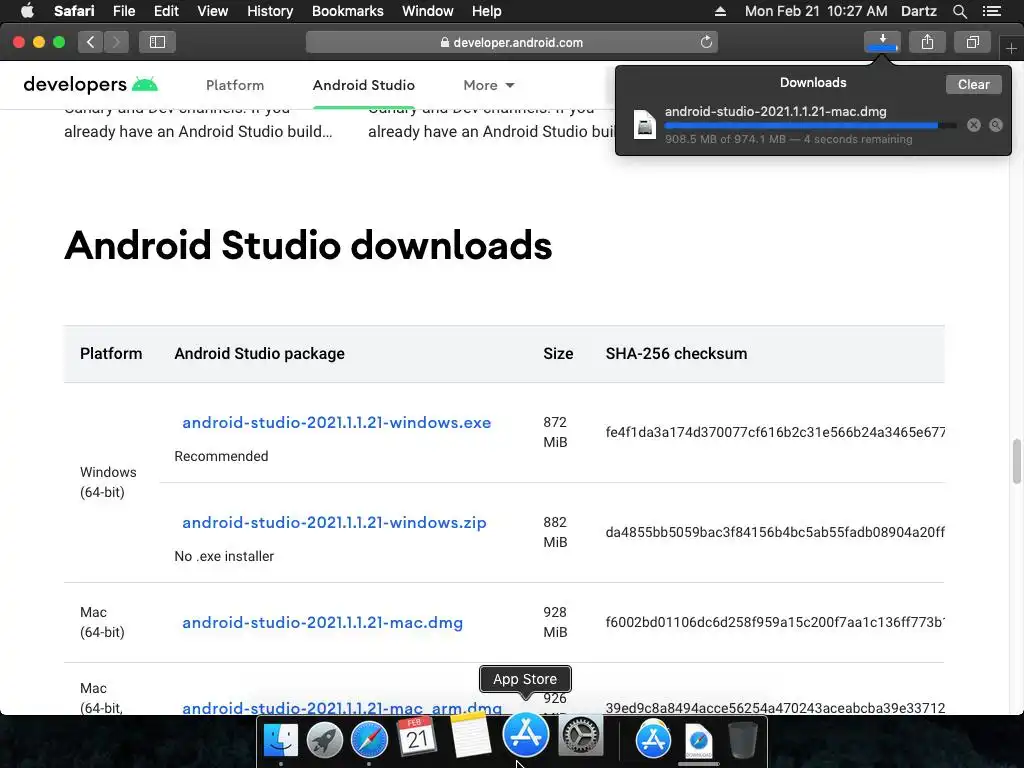
Task: Download android-studio-2021.1.1.21-mac.dmg link in the table
Action: [323, 622]
